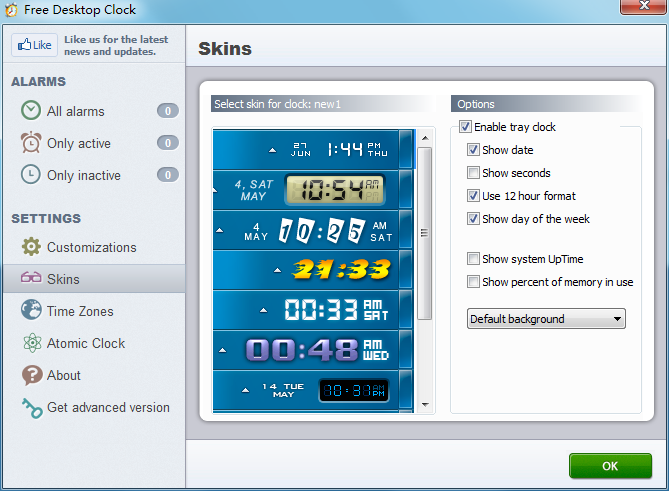Image resolution: width=669 pixels, height=491 pixels.
Task: Toggle the Use 12 hour format checkbox
Action: click(x=474, y=196)
